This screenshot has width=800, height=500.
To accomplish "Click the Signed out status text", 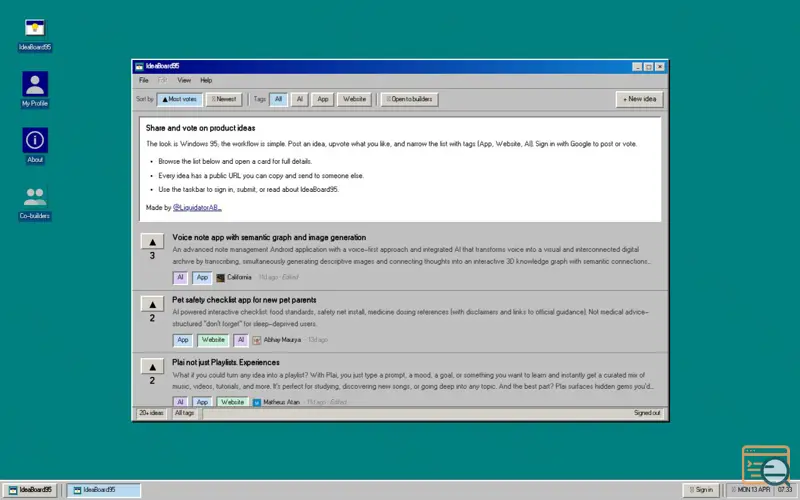I will [x=647, y=413].
